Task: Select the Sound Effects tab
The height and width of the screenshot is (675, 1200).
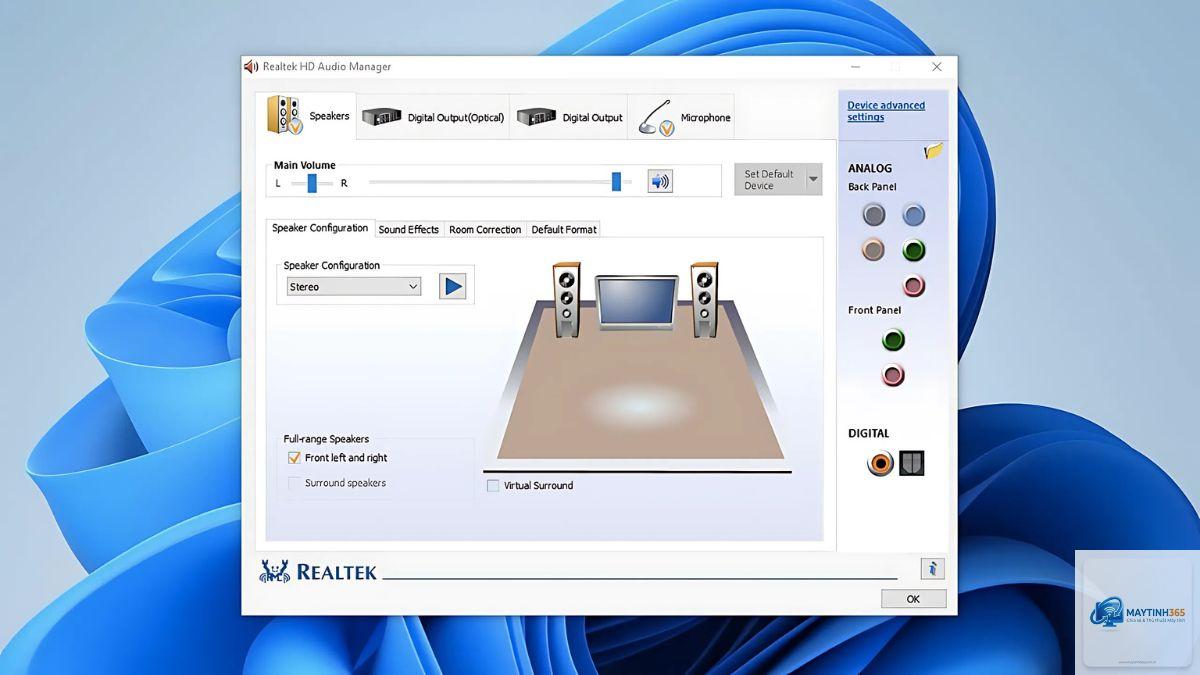Action: [x=408, y=229]
